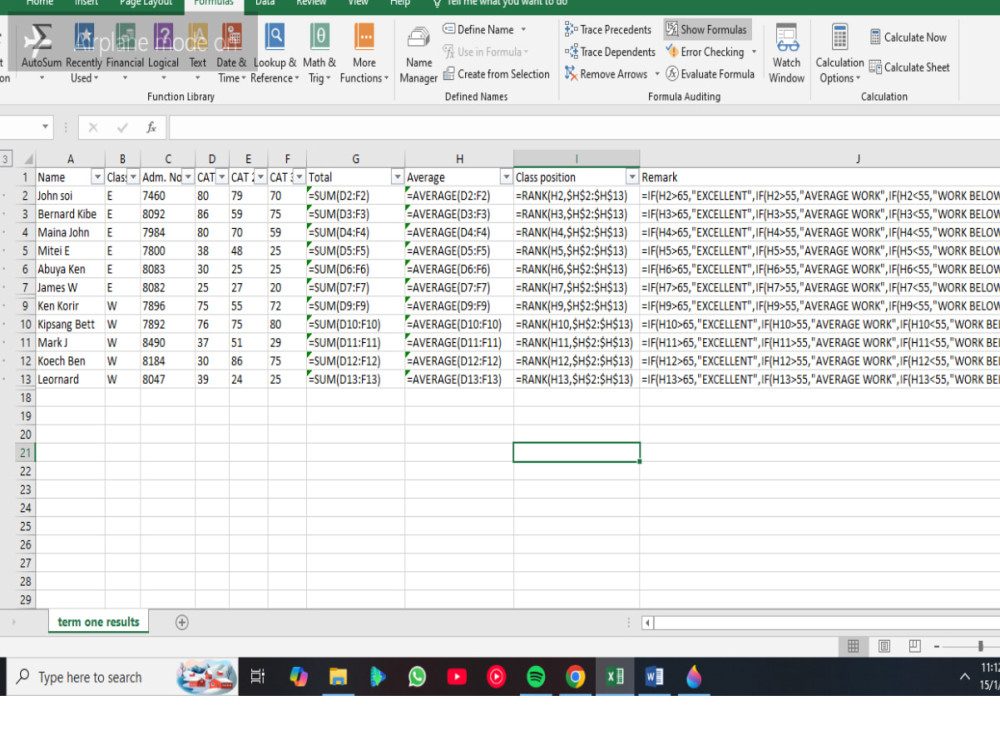Open Word from the taskbar
This screenshot has width=1000, height=750.
click(654, 677)
